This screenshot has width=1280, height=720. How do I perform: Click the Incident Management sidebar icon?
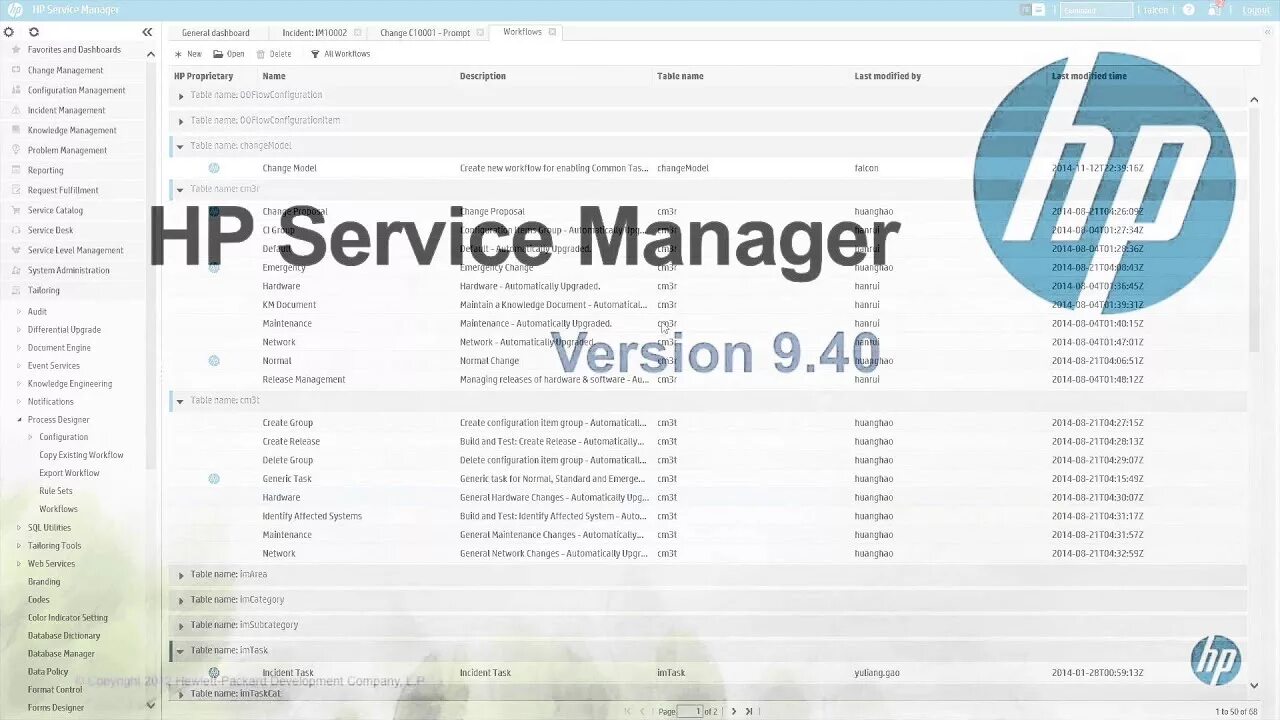[x=15, y=110]
